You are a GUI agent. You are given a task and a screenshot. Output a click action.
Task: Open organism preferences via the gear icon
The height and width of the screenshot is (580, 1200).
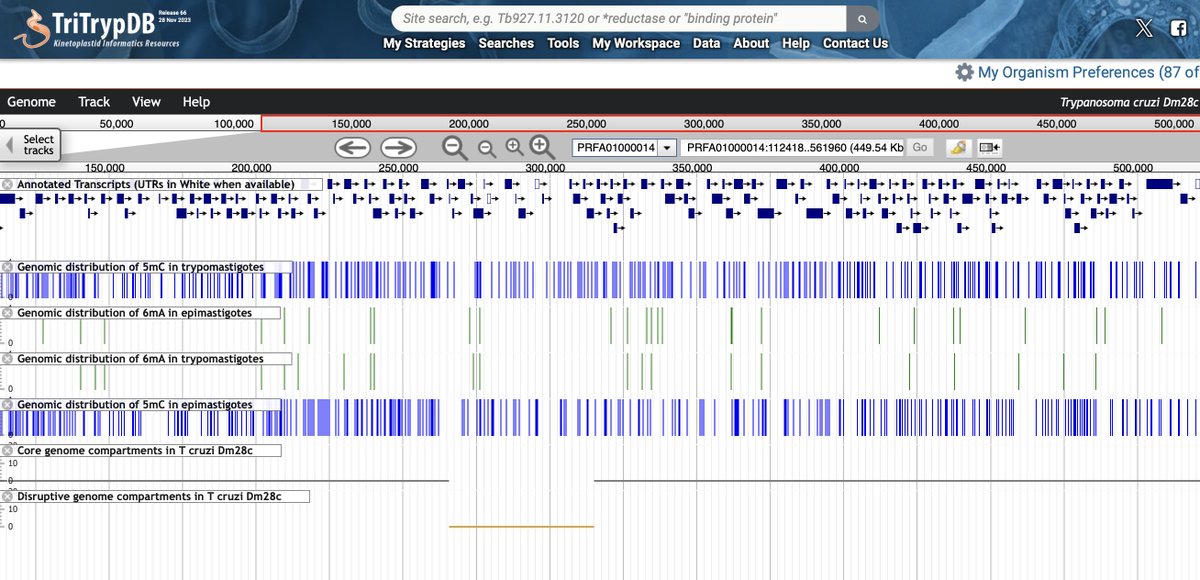964,72
